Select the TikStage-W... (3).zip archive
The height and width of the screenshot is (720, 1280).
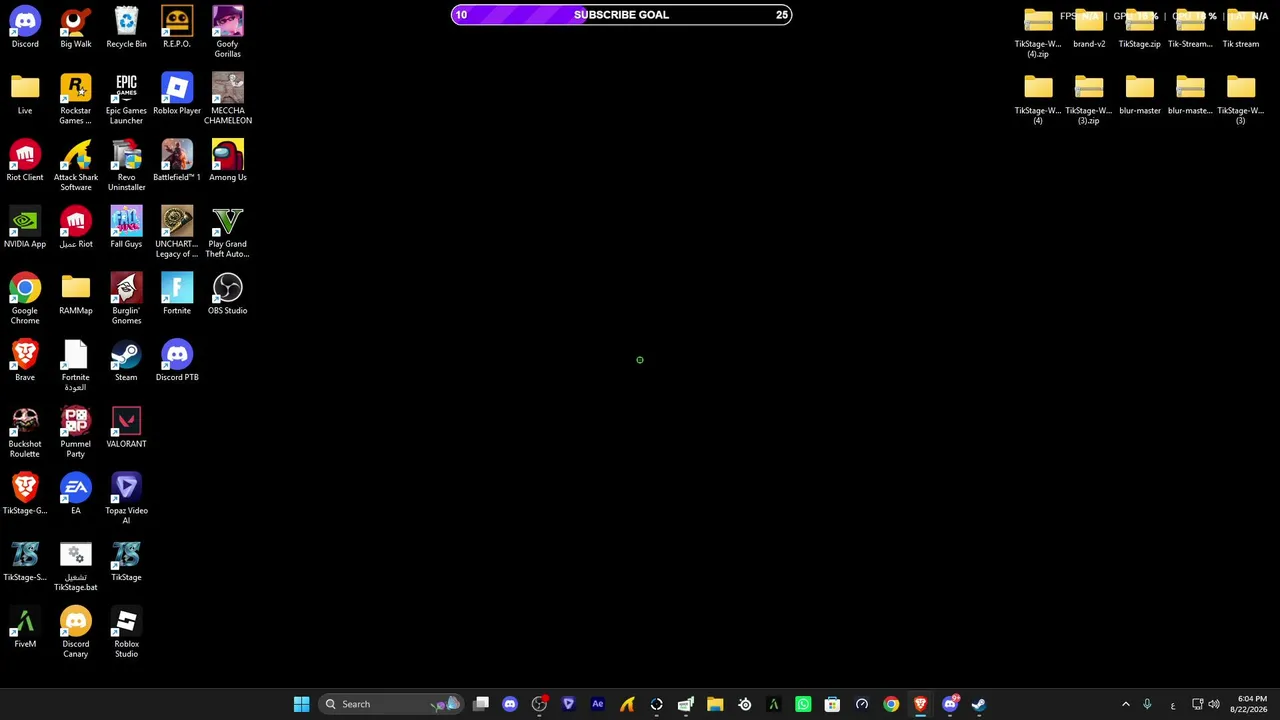coord(1089,99)
